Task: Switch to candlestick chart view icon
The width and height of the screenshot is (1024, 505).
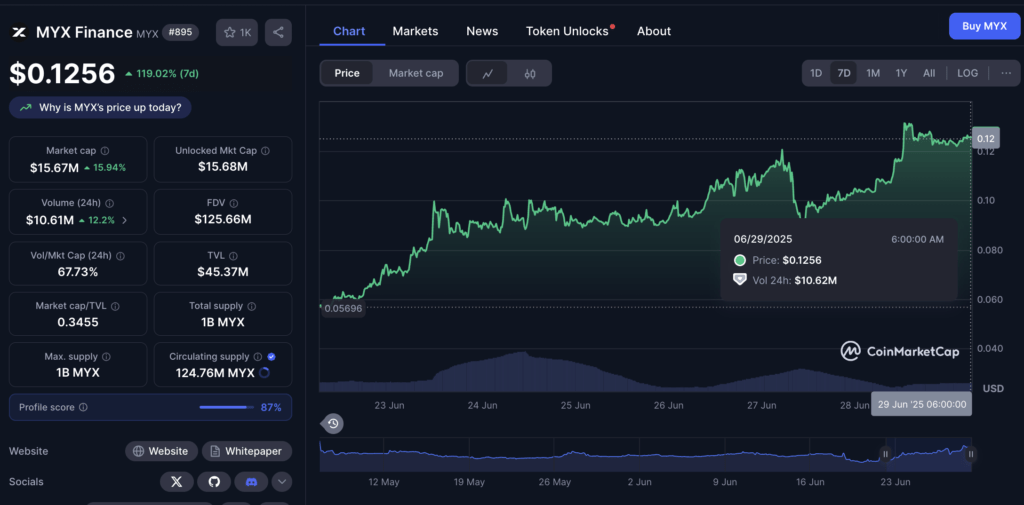Action: point(530,73)
